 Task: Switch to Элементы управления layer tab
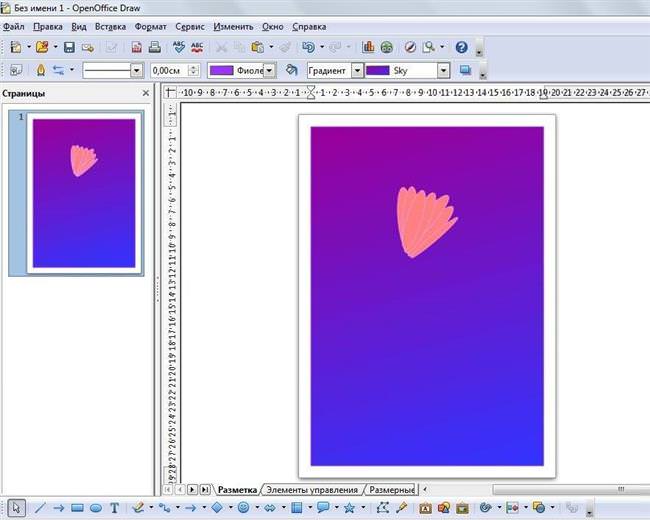coord(312,490)
